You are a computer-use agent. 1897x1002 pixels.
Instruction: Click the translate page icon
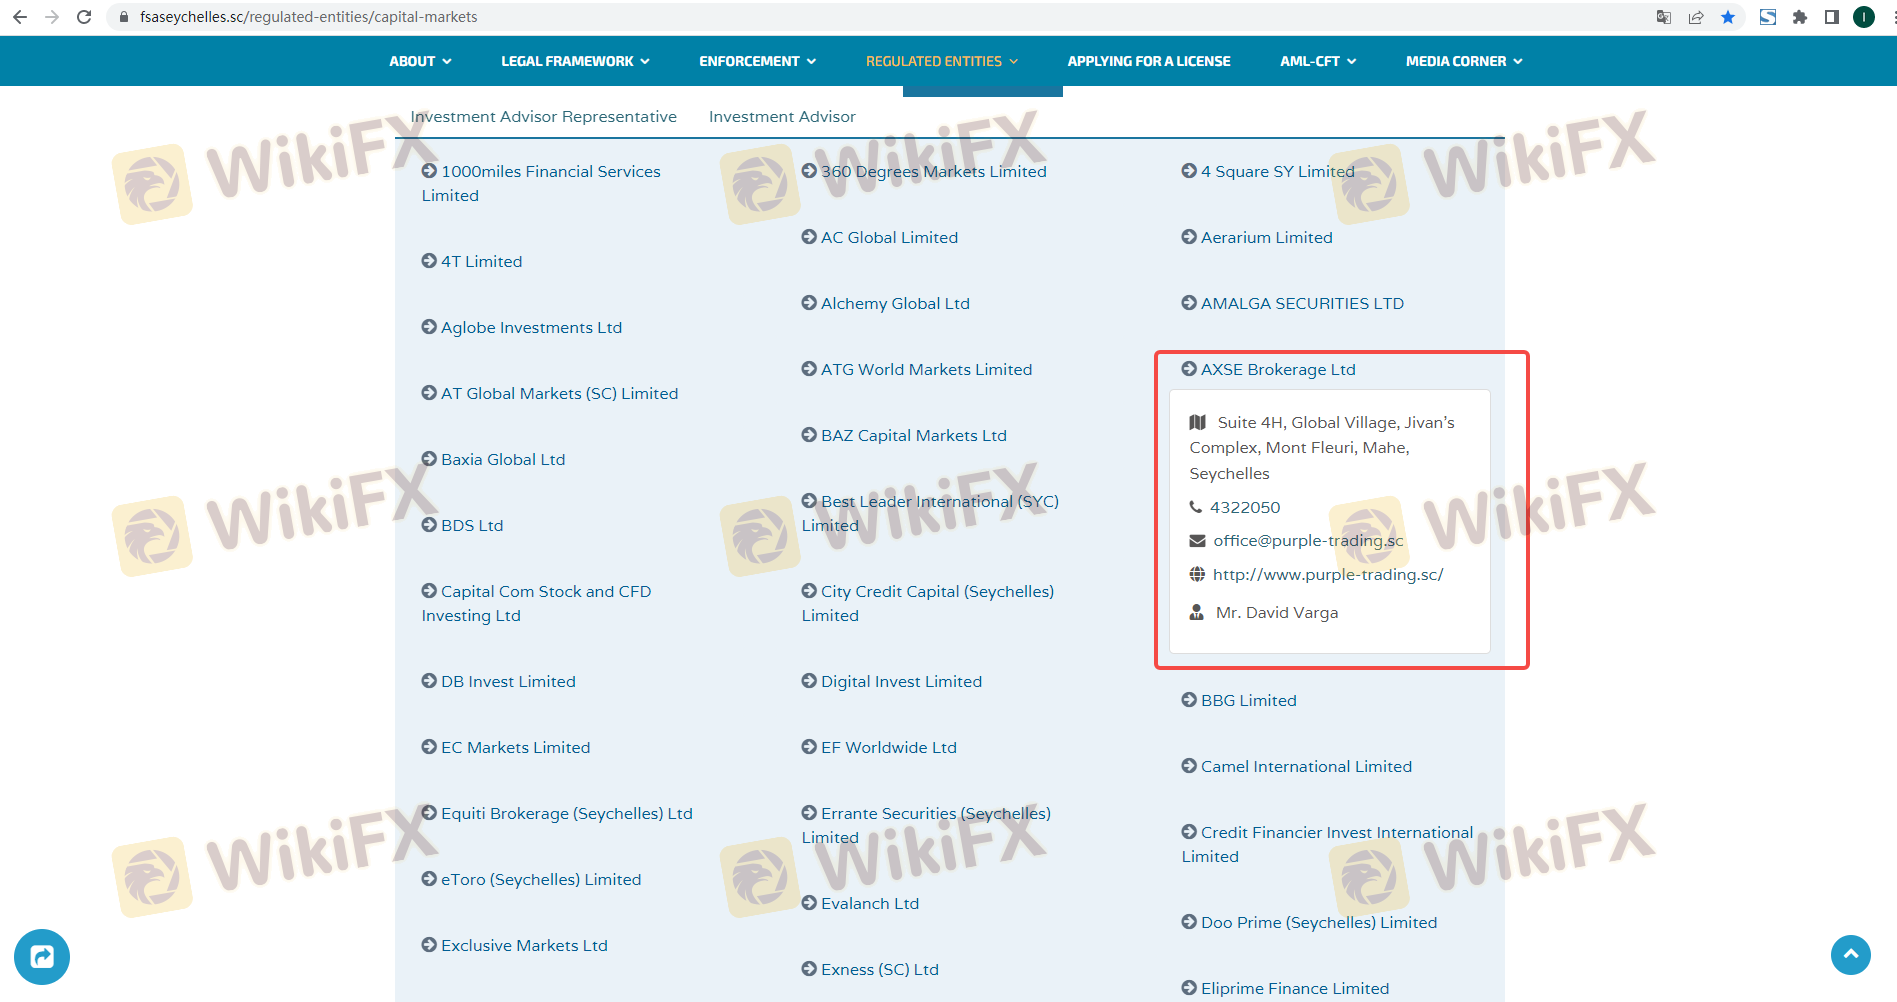tap(1664, 17)
